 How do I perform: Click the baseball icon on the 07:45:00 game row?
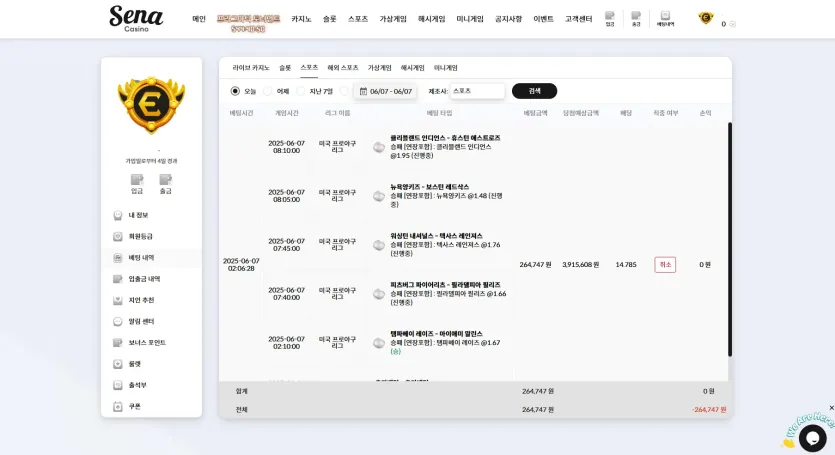point(379,245)
